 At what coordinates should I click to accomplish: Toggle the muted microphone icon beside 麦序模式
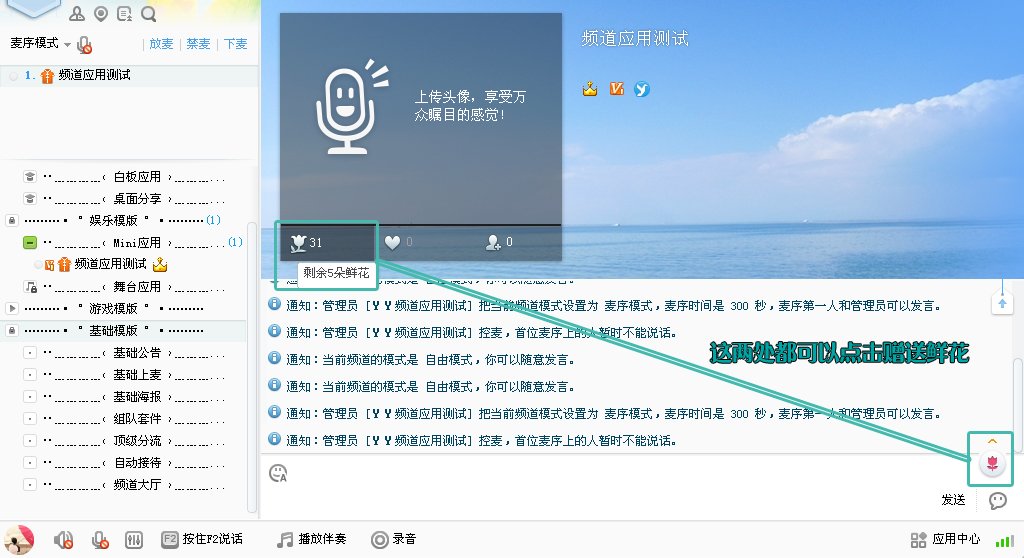[84, 44]
